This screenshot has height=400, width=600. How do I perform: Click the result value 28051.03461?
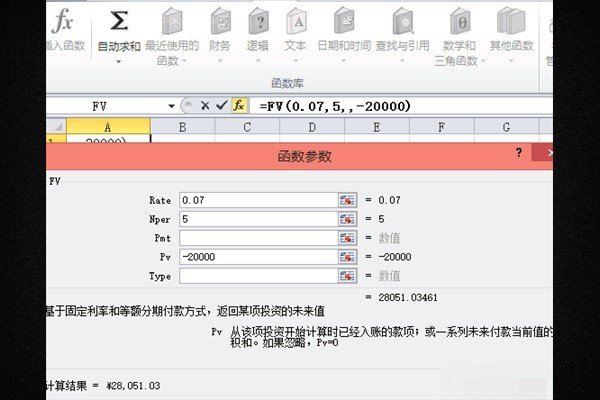tap(408, 297)
